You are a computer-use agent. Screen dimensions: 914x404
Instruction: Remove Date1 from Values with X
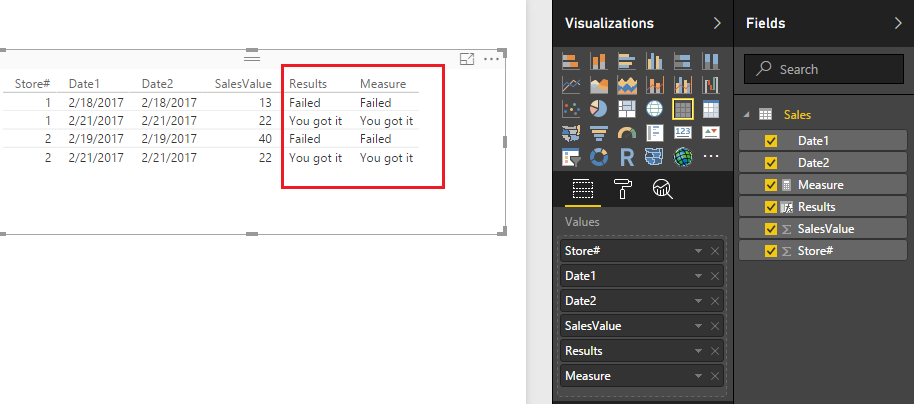715,276
